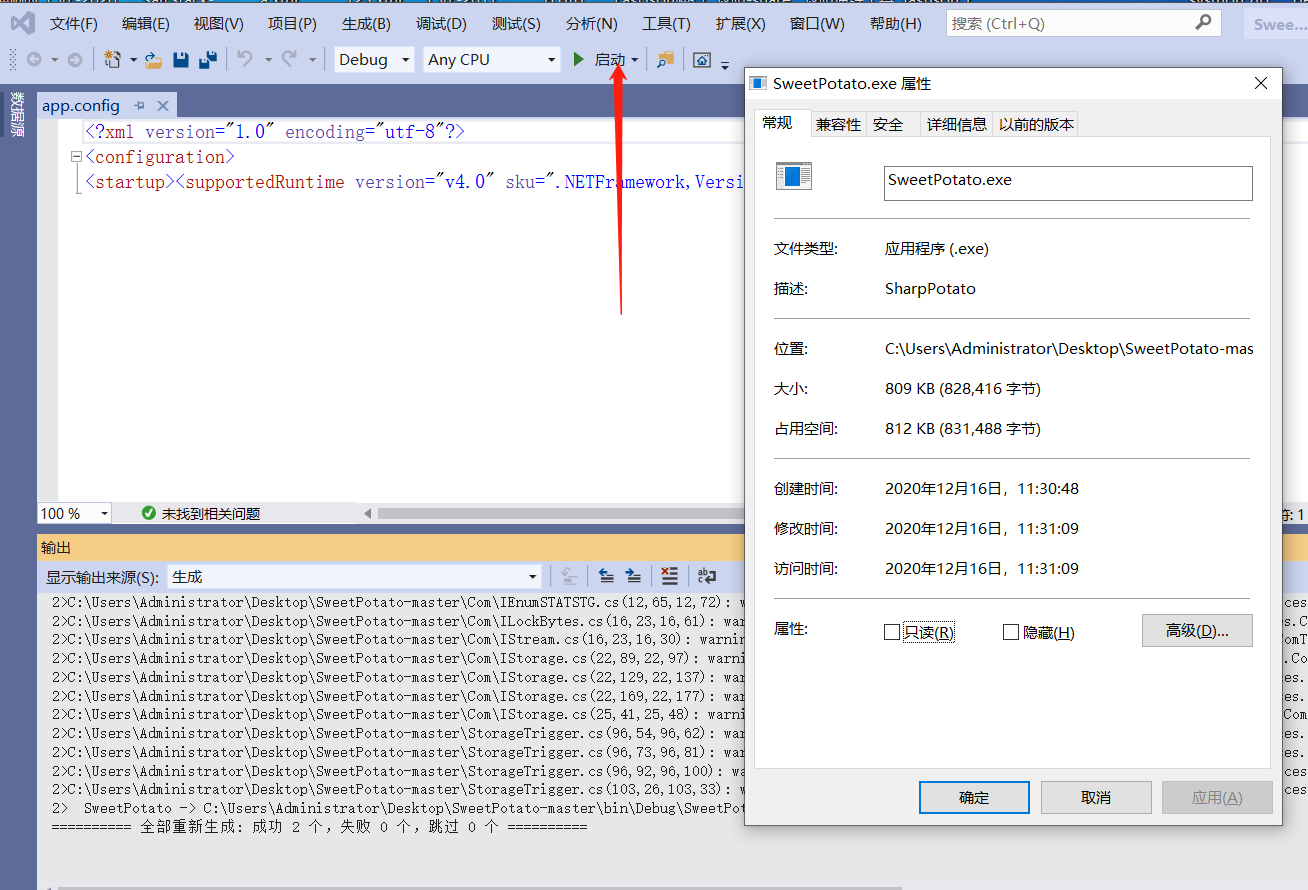The image size is (1308, 890).
Task: Undo the last edit with the undo icon
Action: (245, 60)
